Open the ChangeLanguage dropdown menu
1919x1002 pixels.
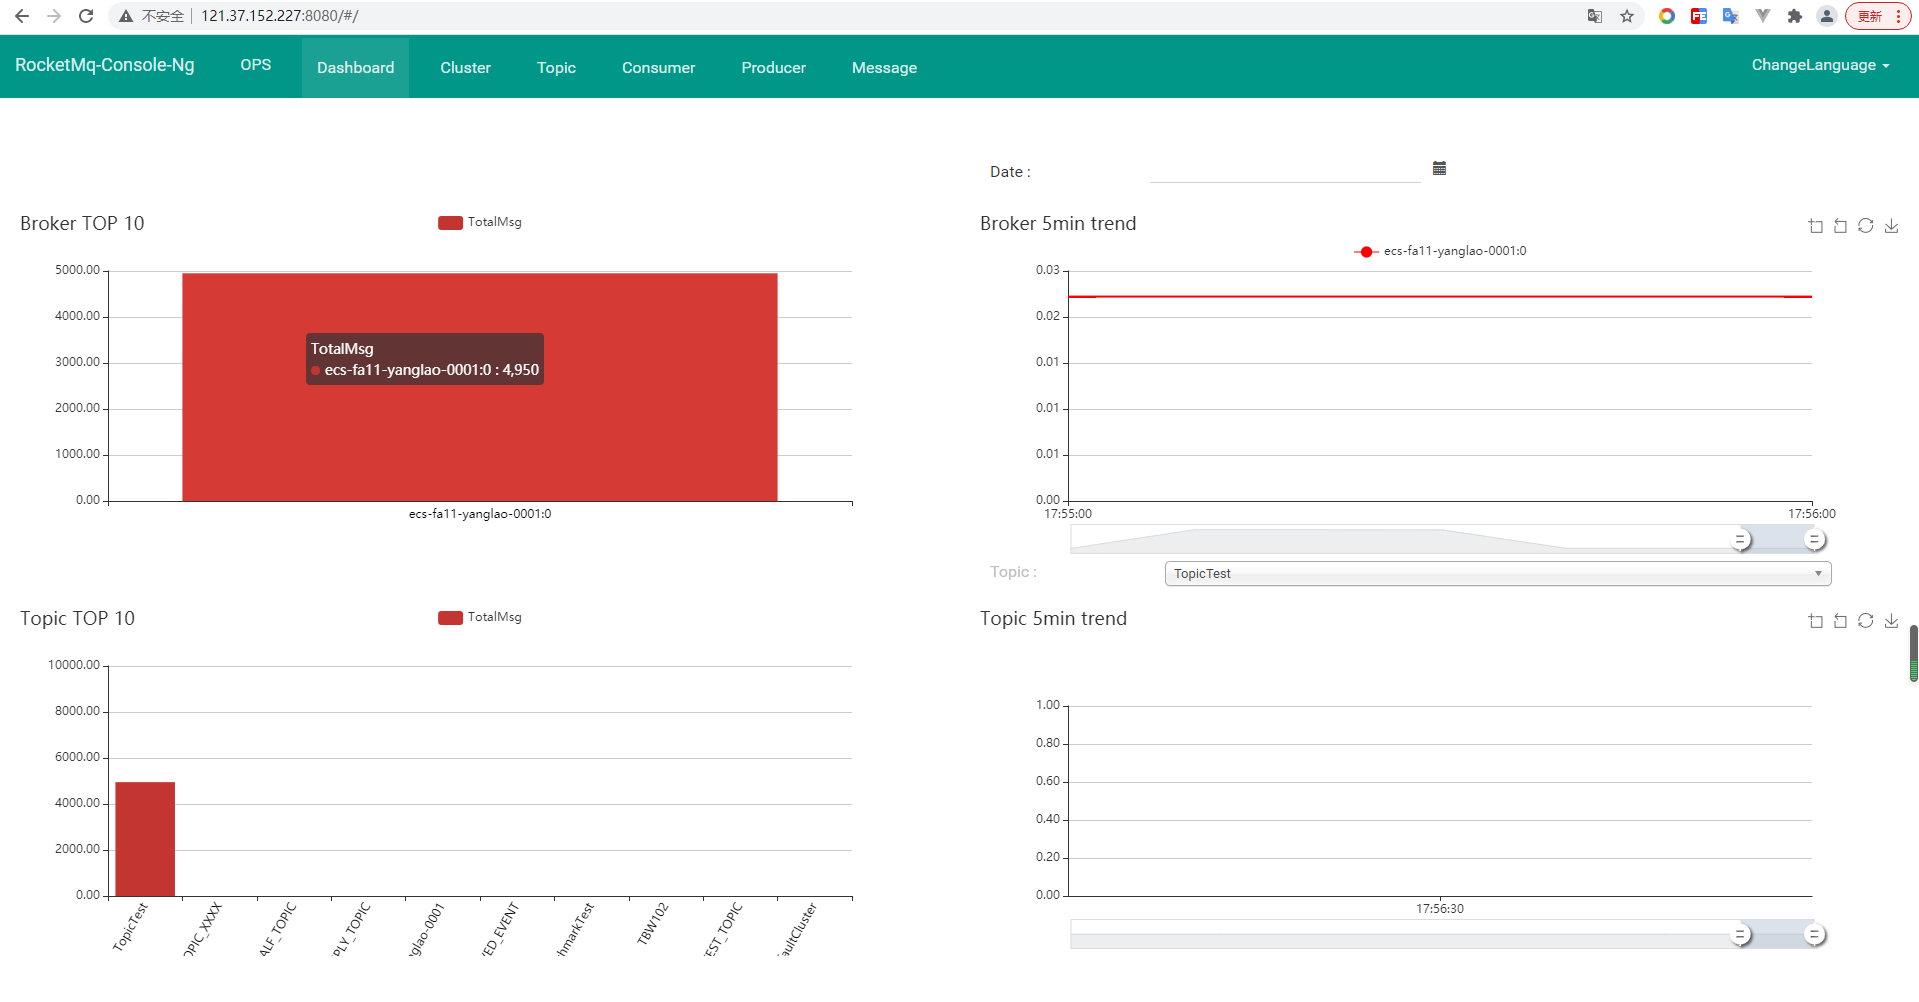pyautogui.click(x=1820, y=65)
